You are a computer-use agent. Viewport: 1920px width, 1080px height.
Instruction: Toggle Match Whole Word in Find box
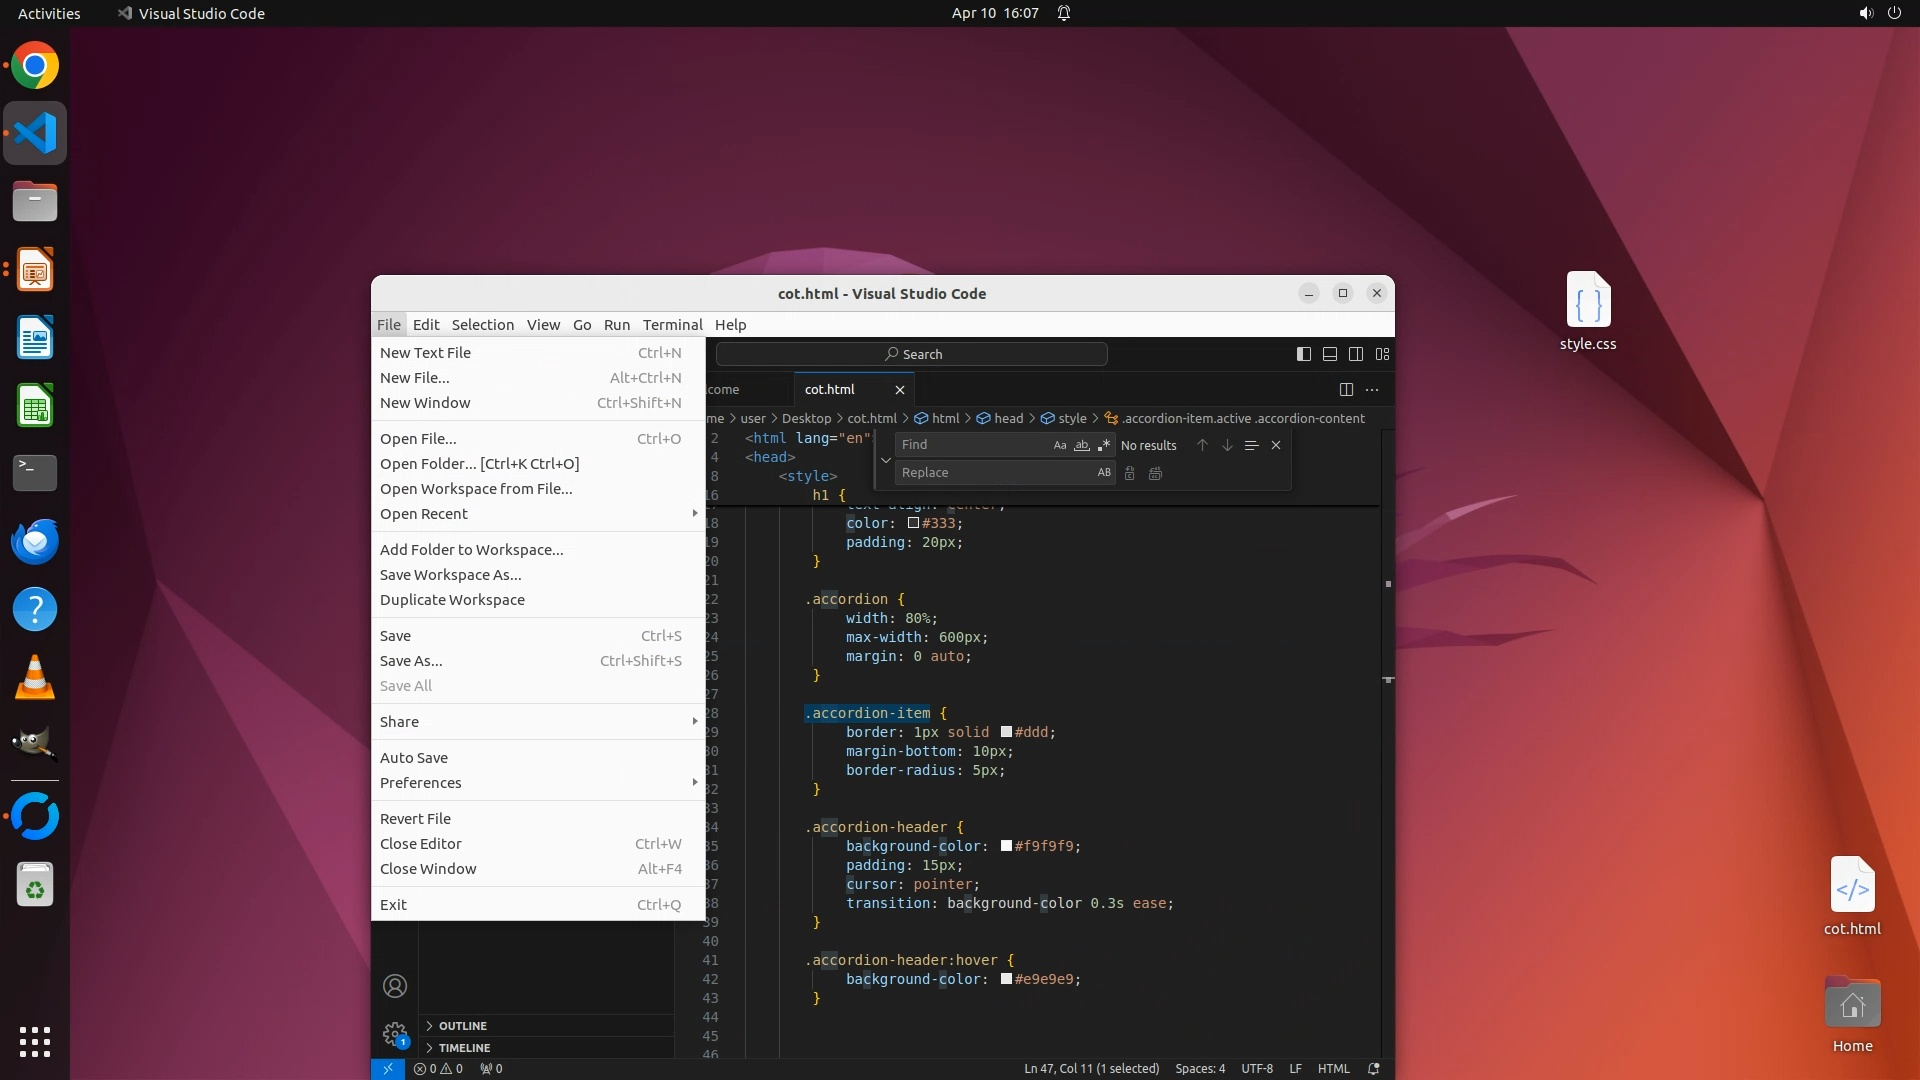[x=1082, y=446]
